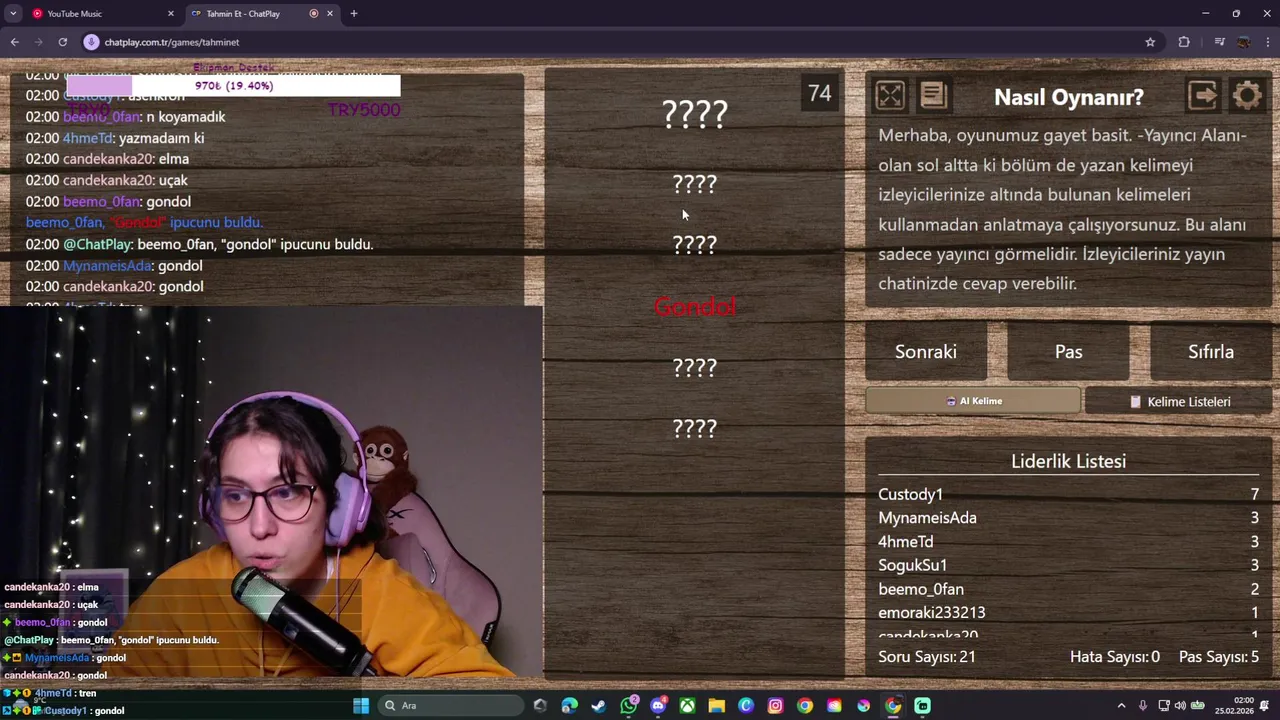Open Discord from the taskbar

pyautogui.click(x=658, y=706)
